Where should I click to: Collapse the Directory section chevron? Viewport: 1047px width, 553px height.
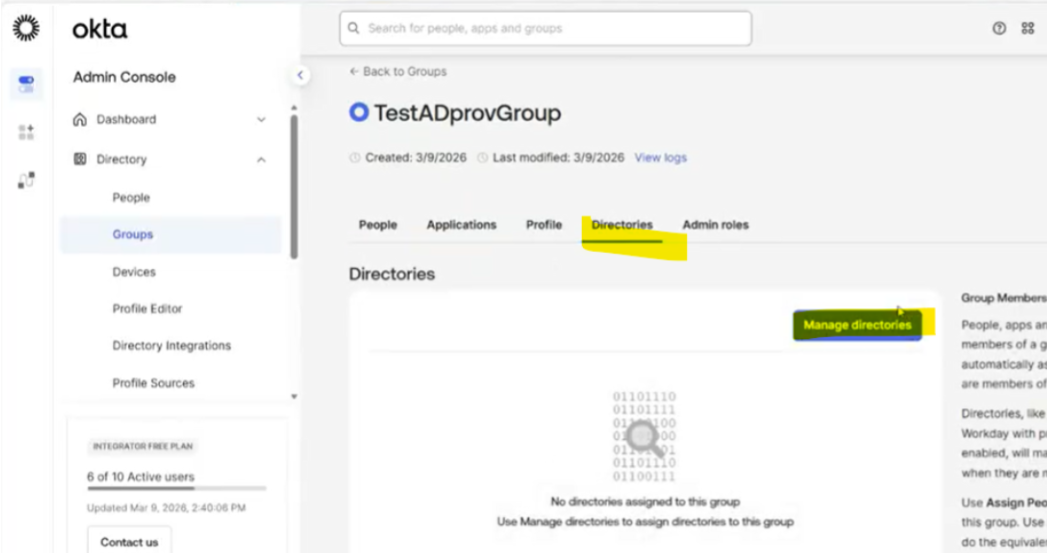[x=261, y=160]
